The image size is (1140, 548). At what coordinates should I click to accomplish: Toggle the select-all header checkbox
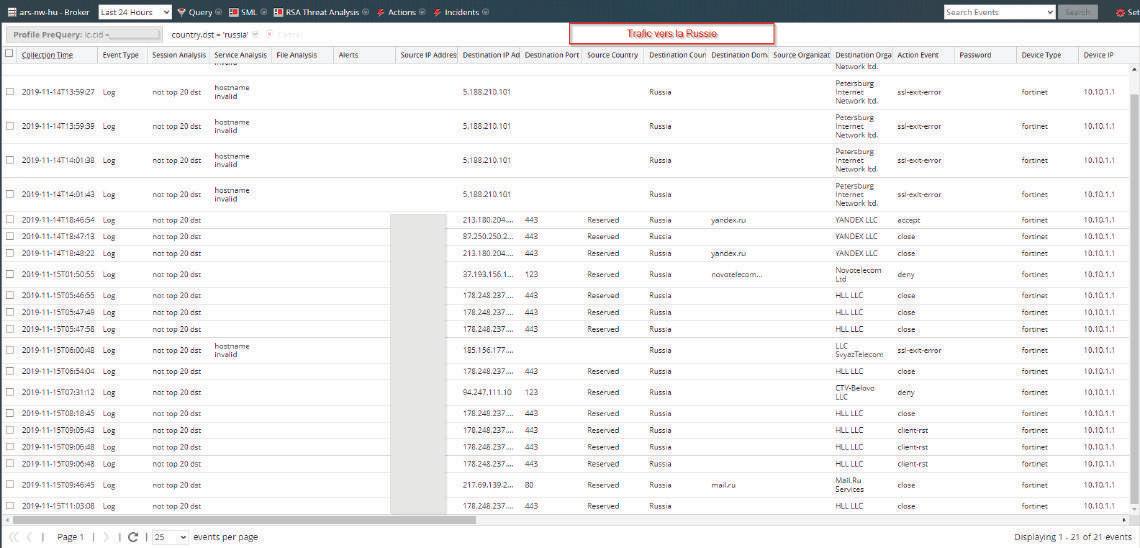[9, 54]
